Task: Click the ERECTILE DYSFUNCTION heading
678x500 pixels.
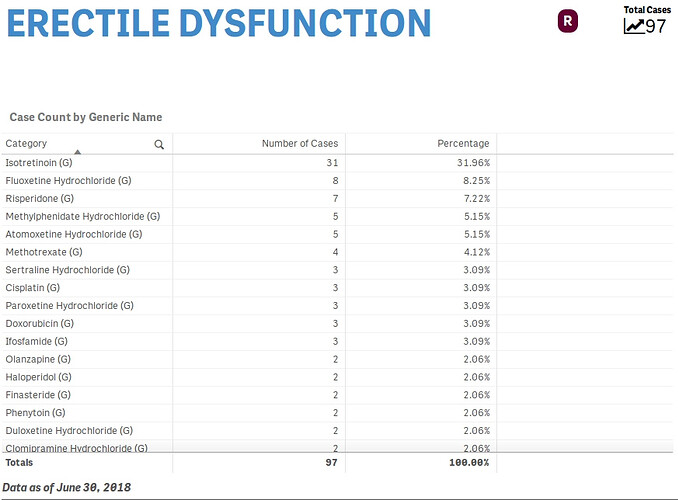Action: point(219,23)
